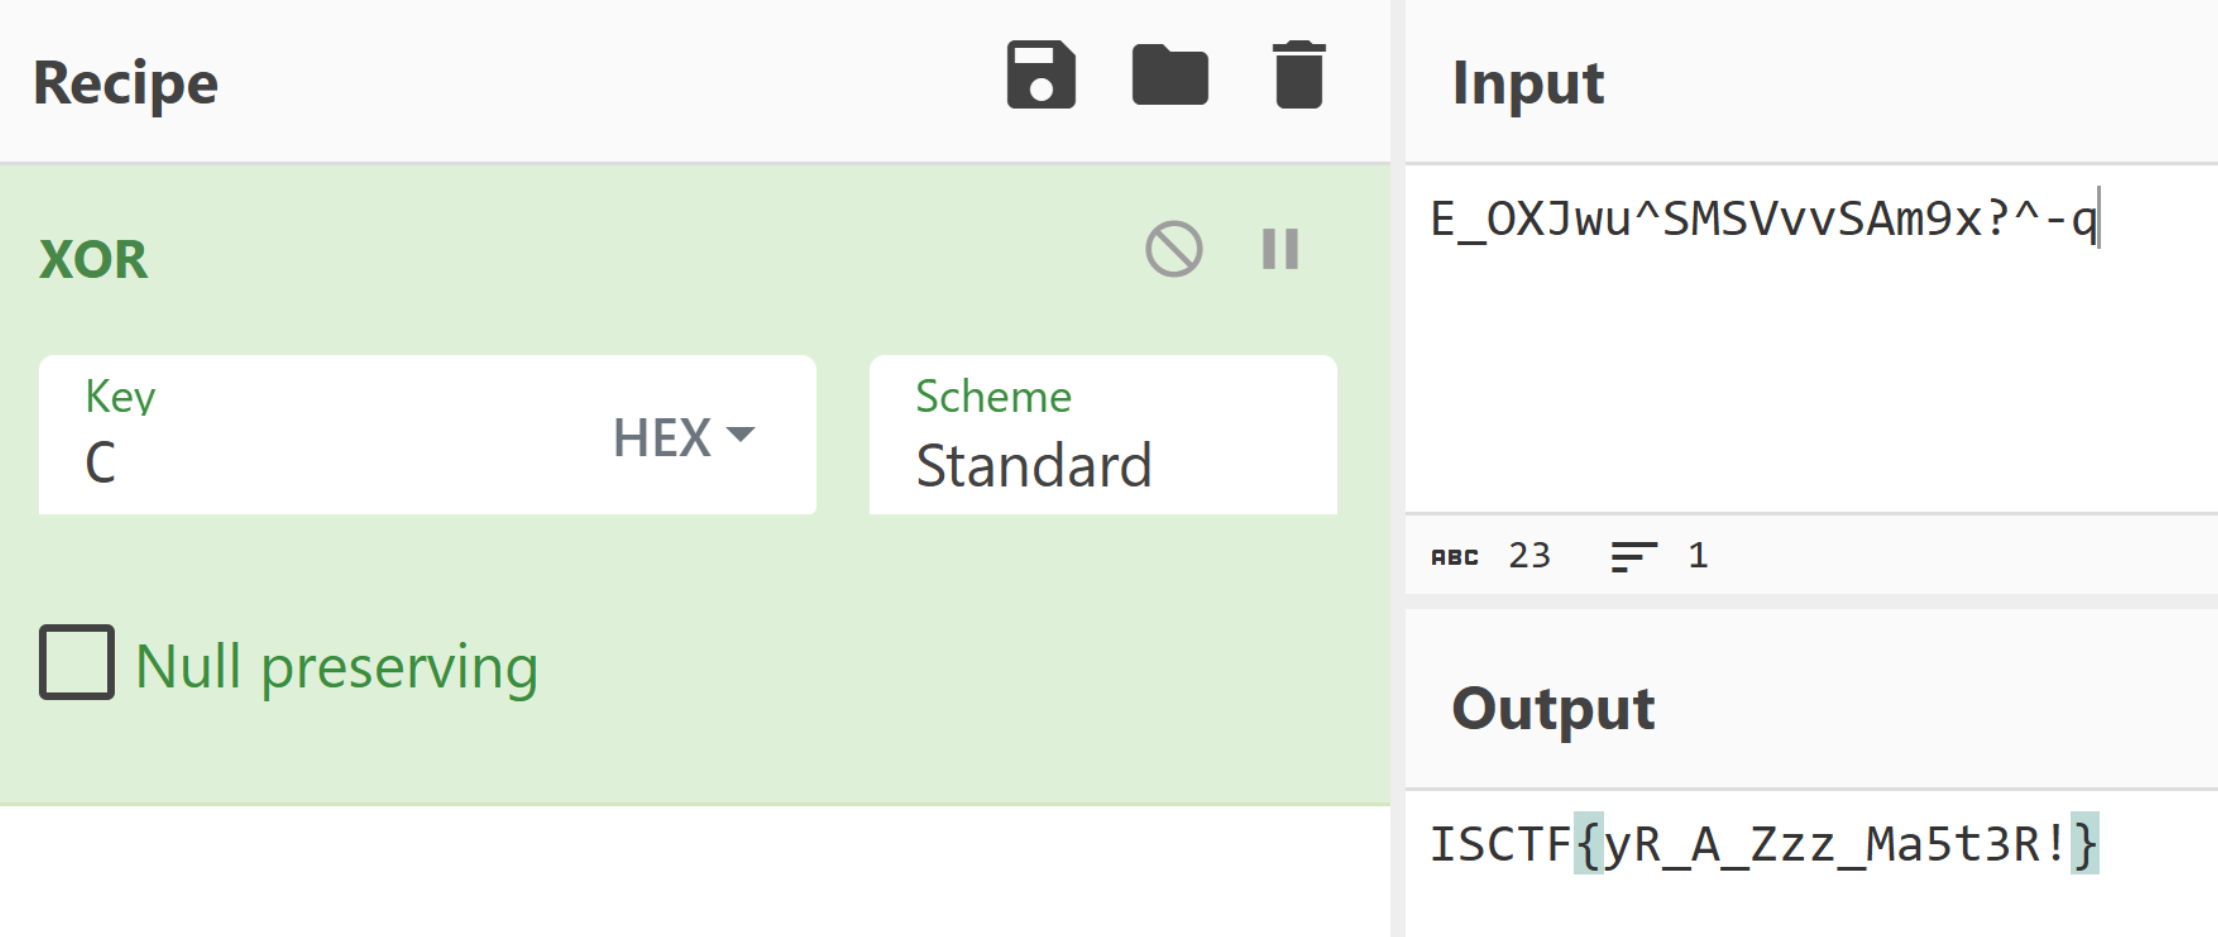The image size is (2218, 937).
Task: Open the HEX key format dropdown
Action: click(x=683, y=437)
